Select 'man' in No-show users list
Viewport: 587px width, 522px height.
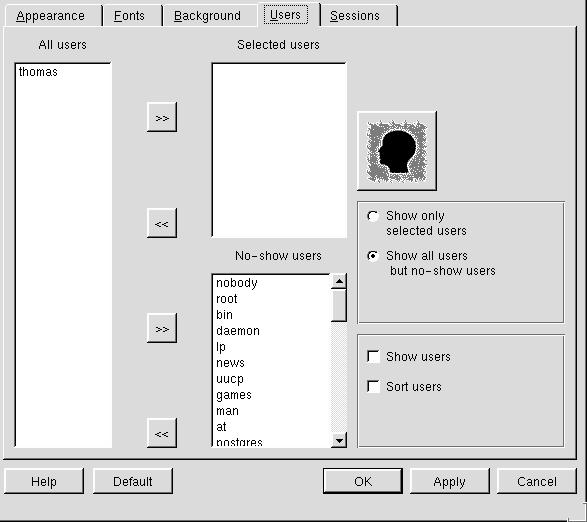271,411
